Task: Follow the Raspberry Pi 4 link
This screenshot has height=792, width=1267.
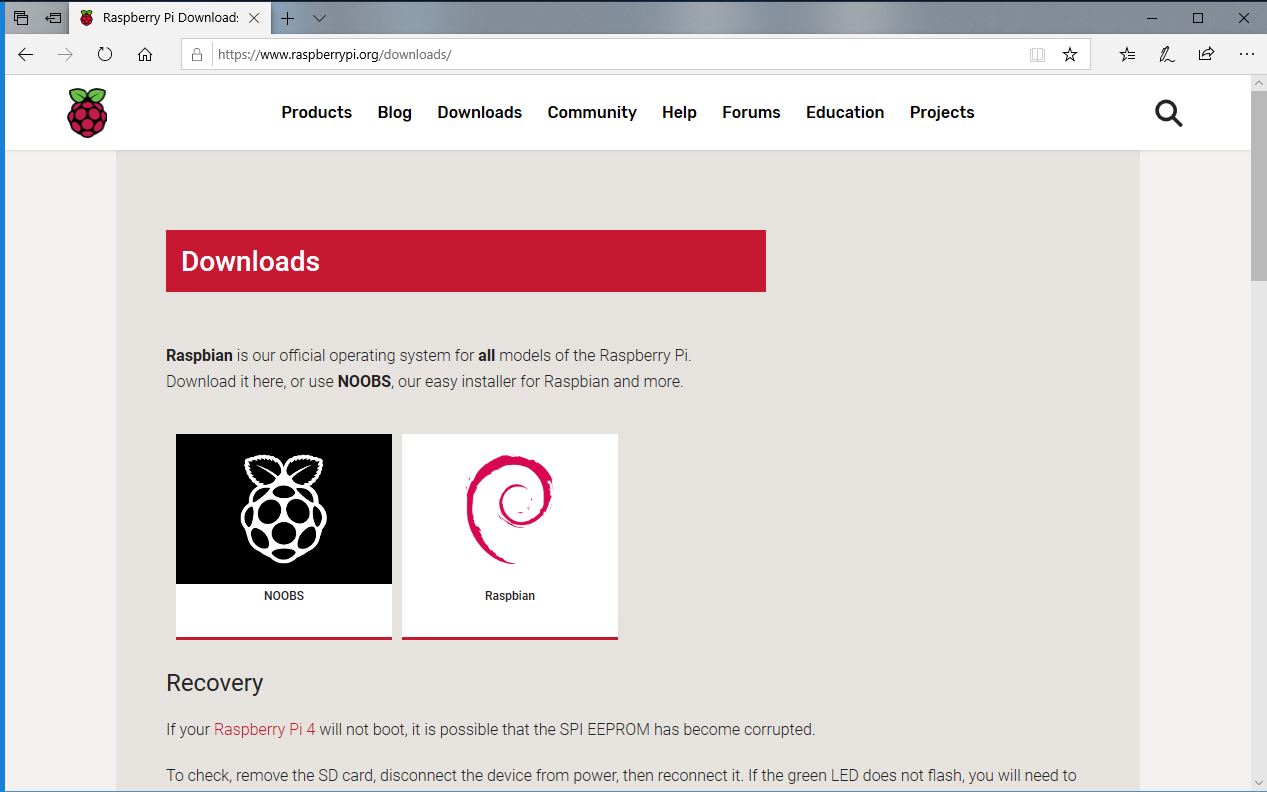Action: pyautogui.click(x=265, y=729)
